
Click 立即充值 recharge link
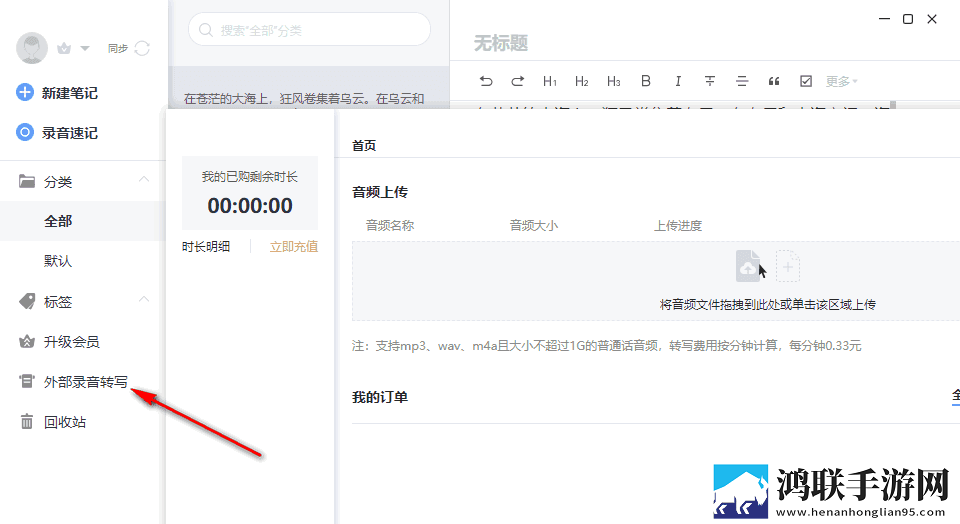(294, 247)
